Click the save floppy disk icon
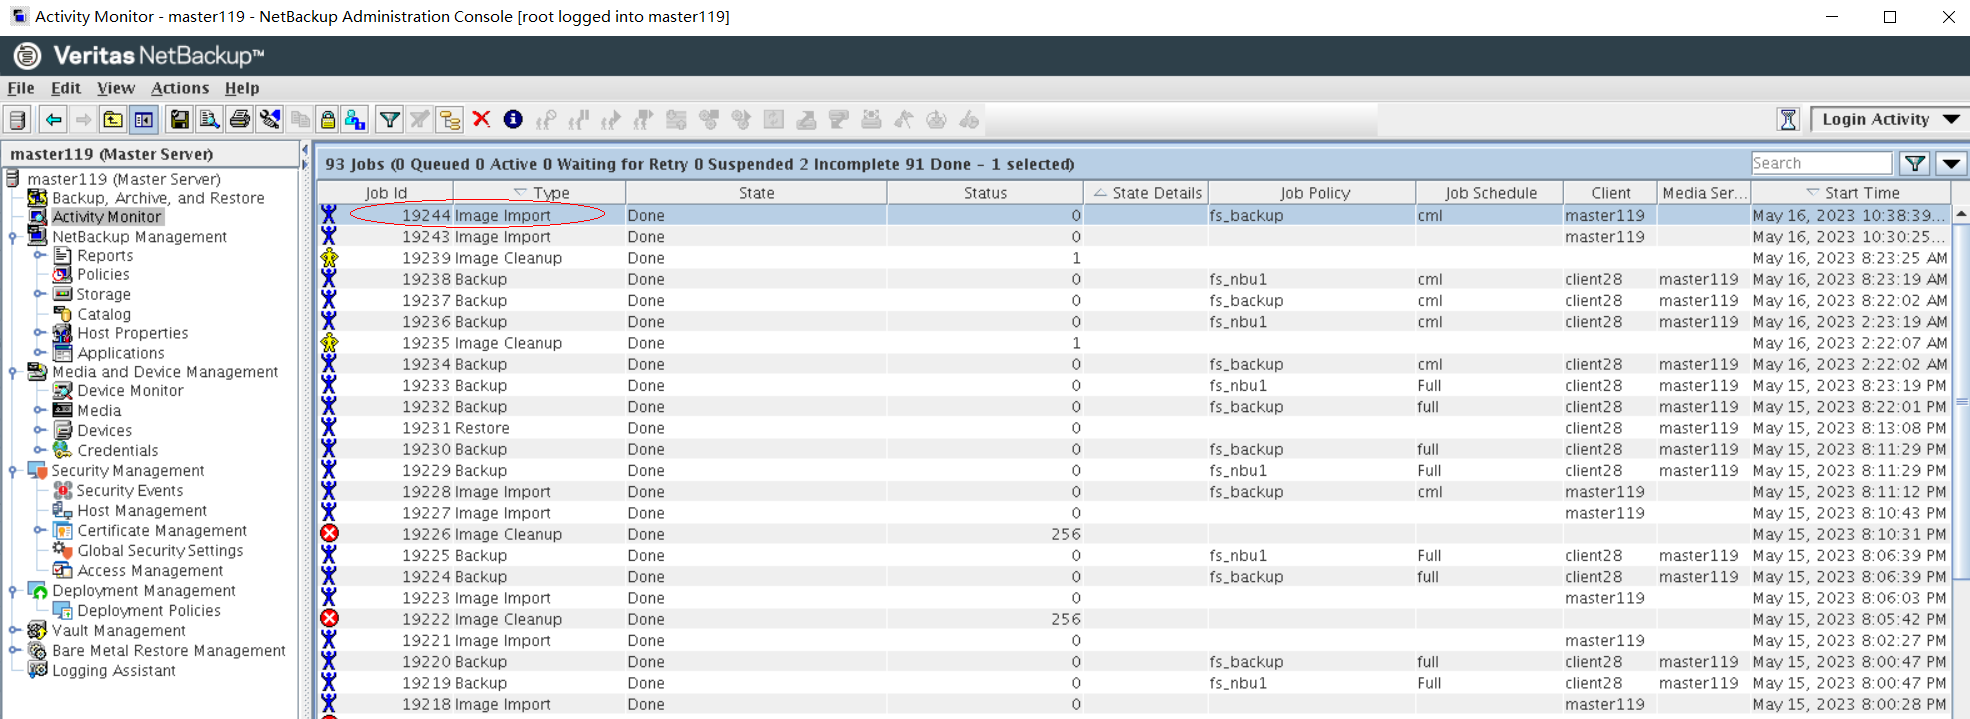This screenshot has height=719, width=1970. 179,120
